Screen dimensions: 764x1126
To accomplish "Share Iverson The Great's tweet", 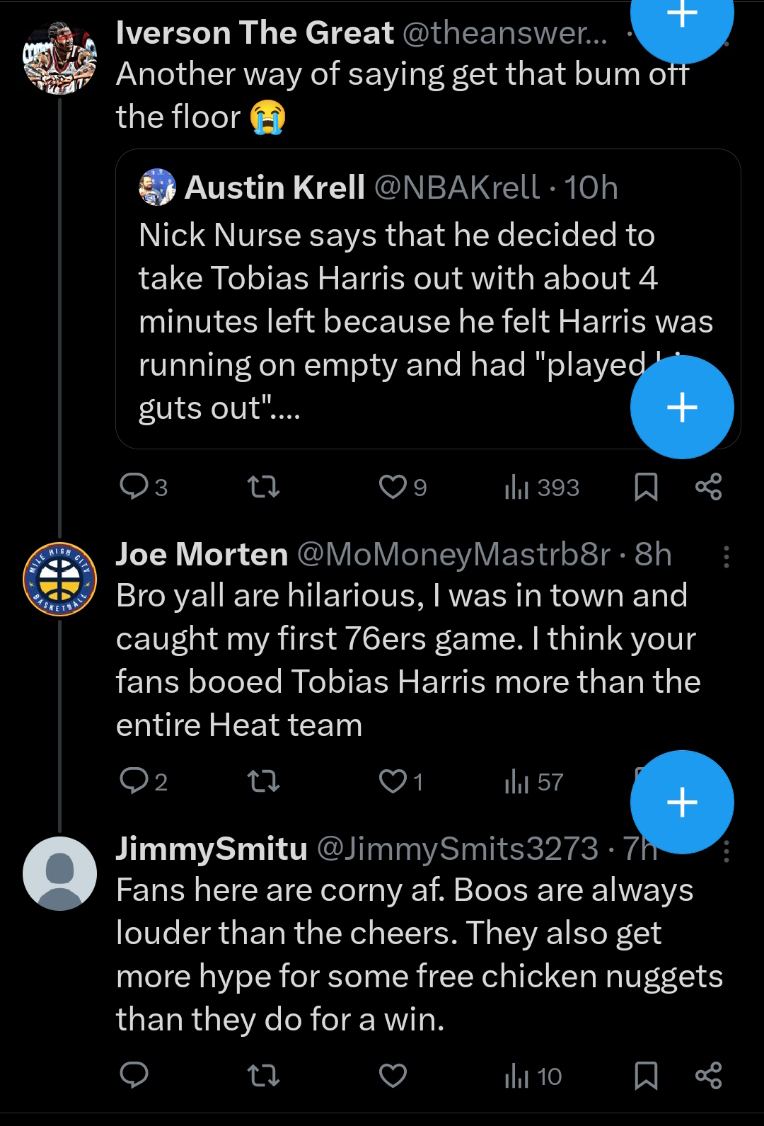I will pos(708,487).
